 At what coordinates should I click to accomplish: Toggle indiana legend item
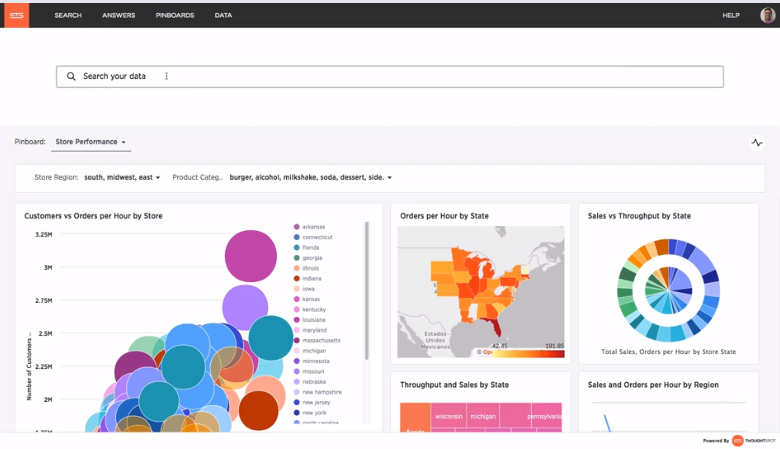coord(307,278)
